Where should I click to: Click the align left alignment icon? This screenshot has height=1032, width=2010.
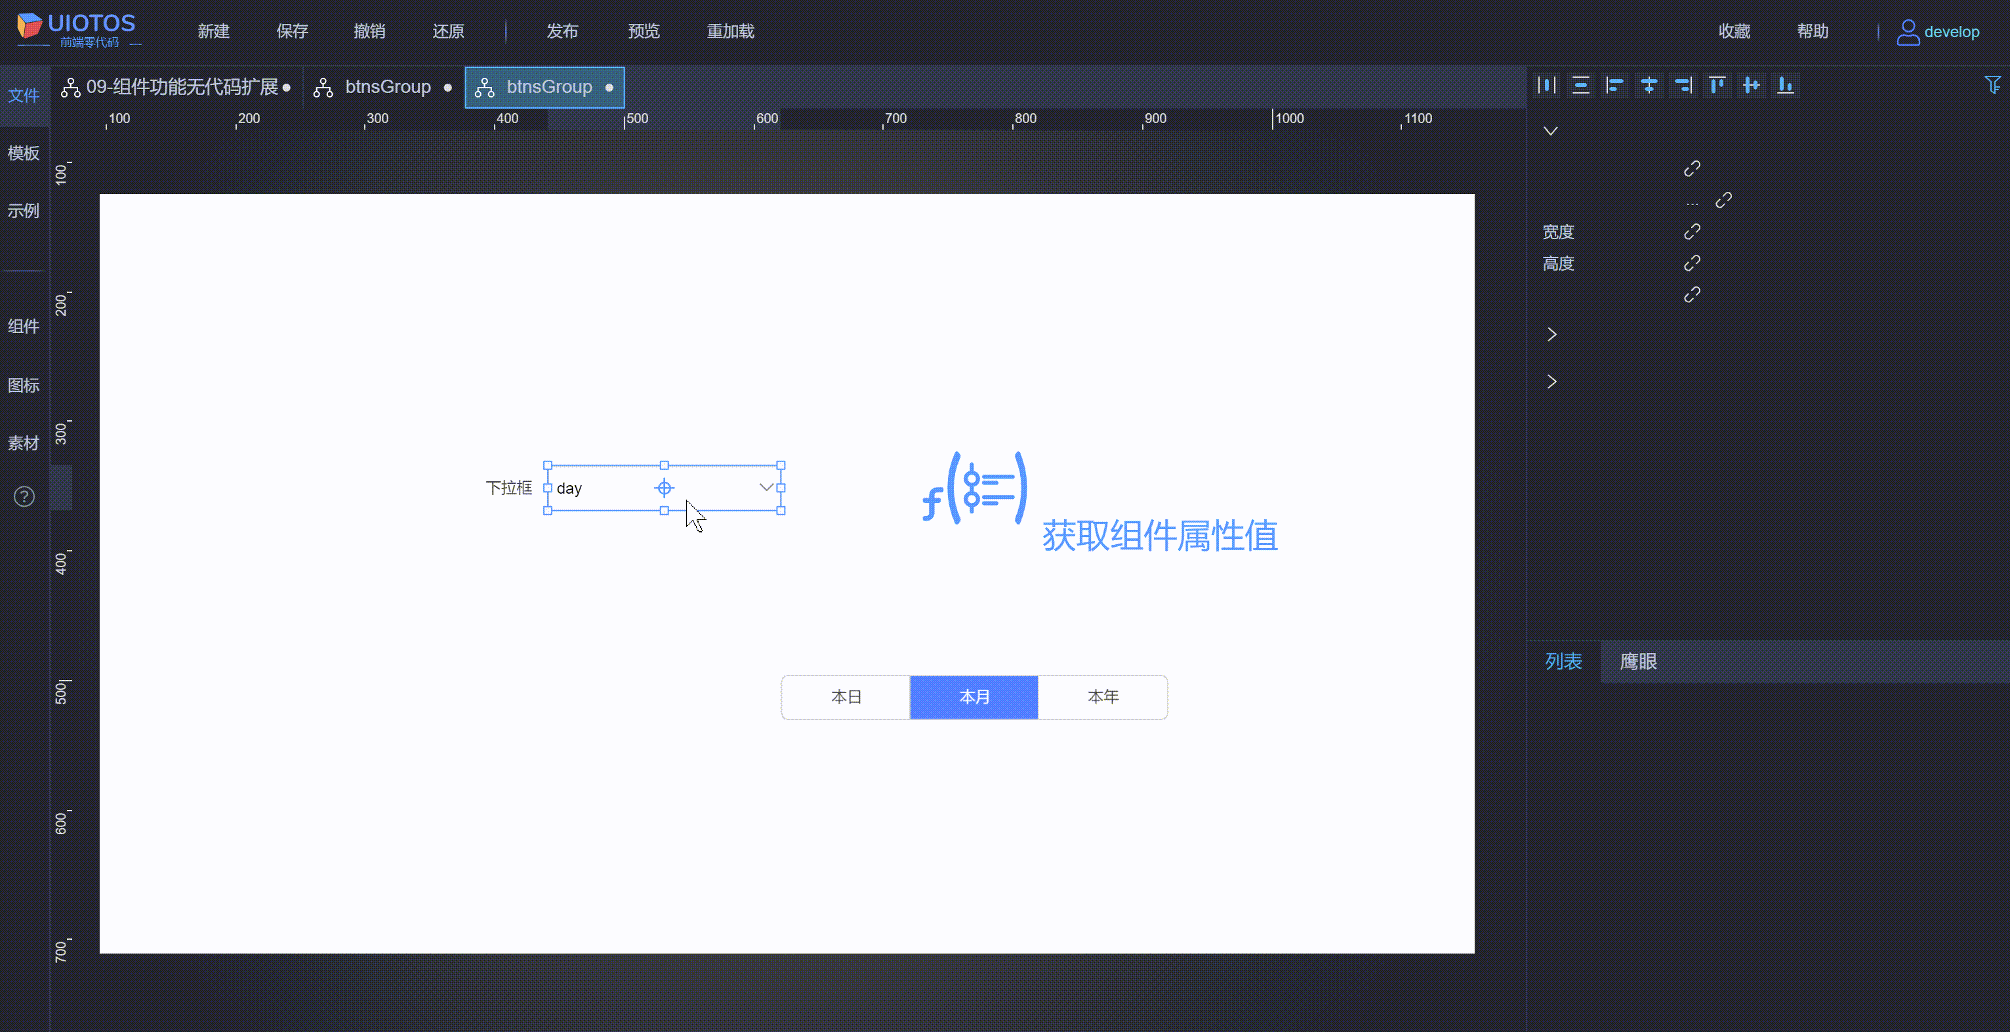pos(1615,85)
